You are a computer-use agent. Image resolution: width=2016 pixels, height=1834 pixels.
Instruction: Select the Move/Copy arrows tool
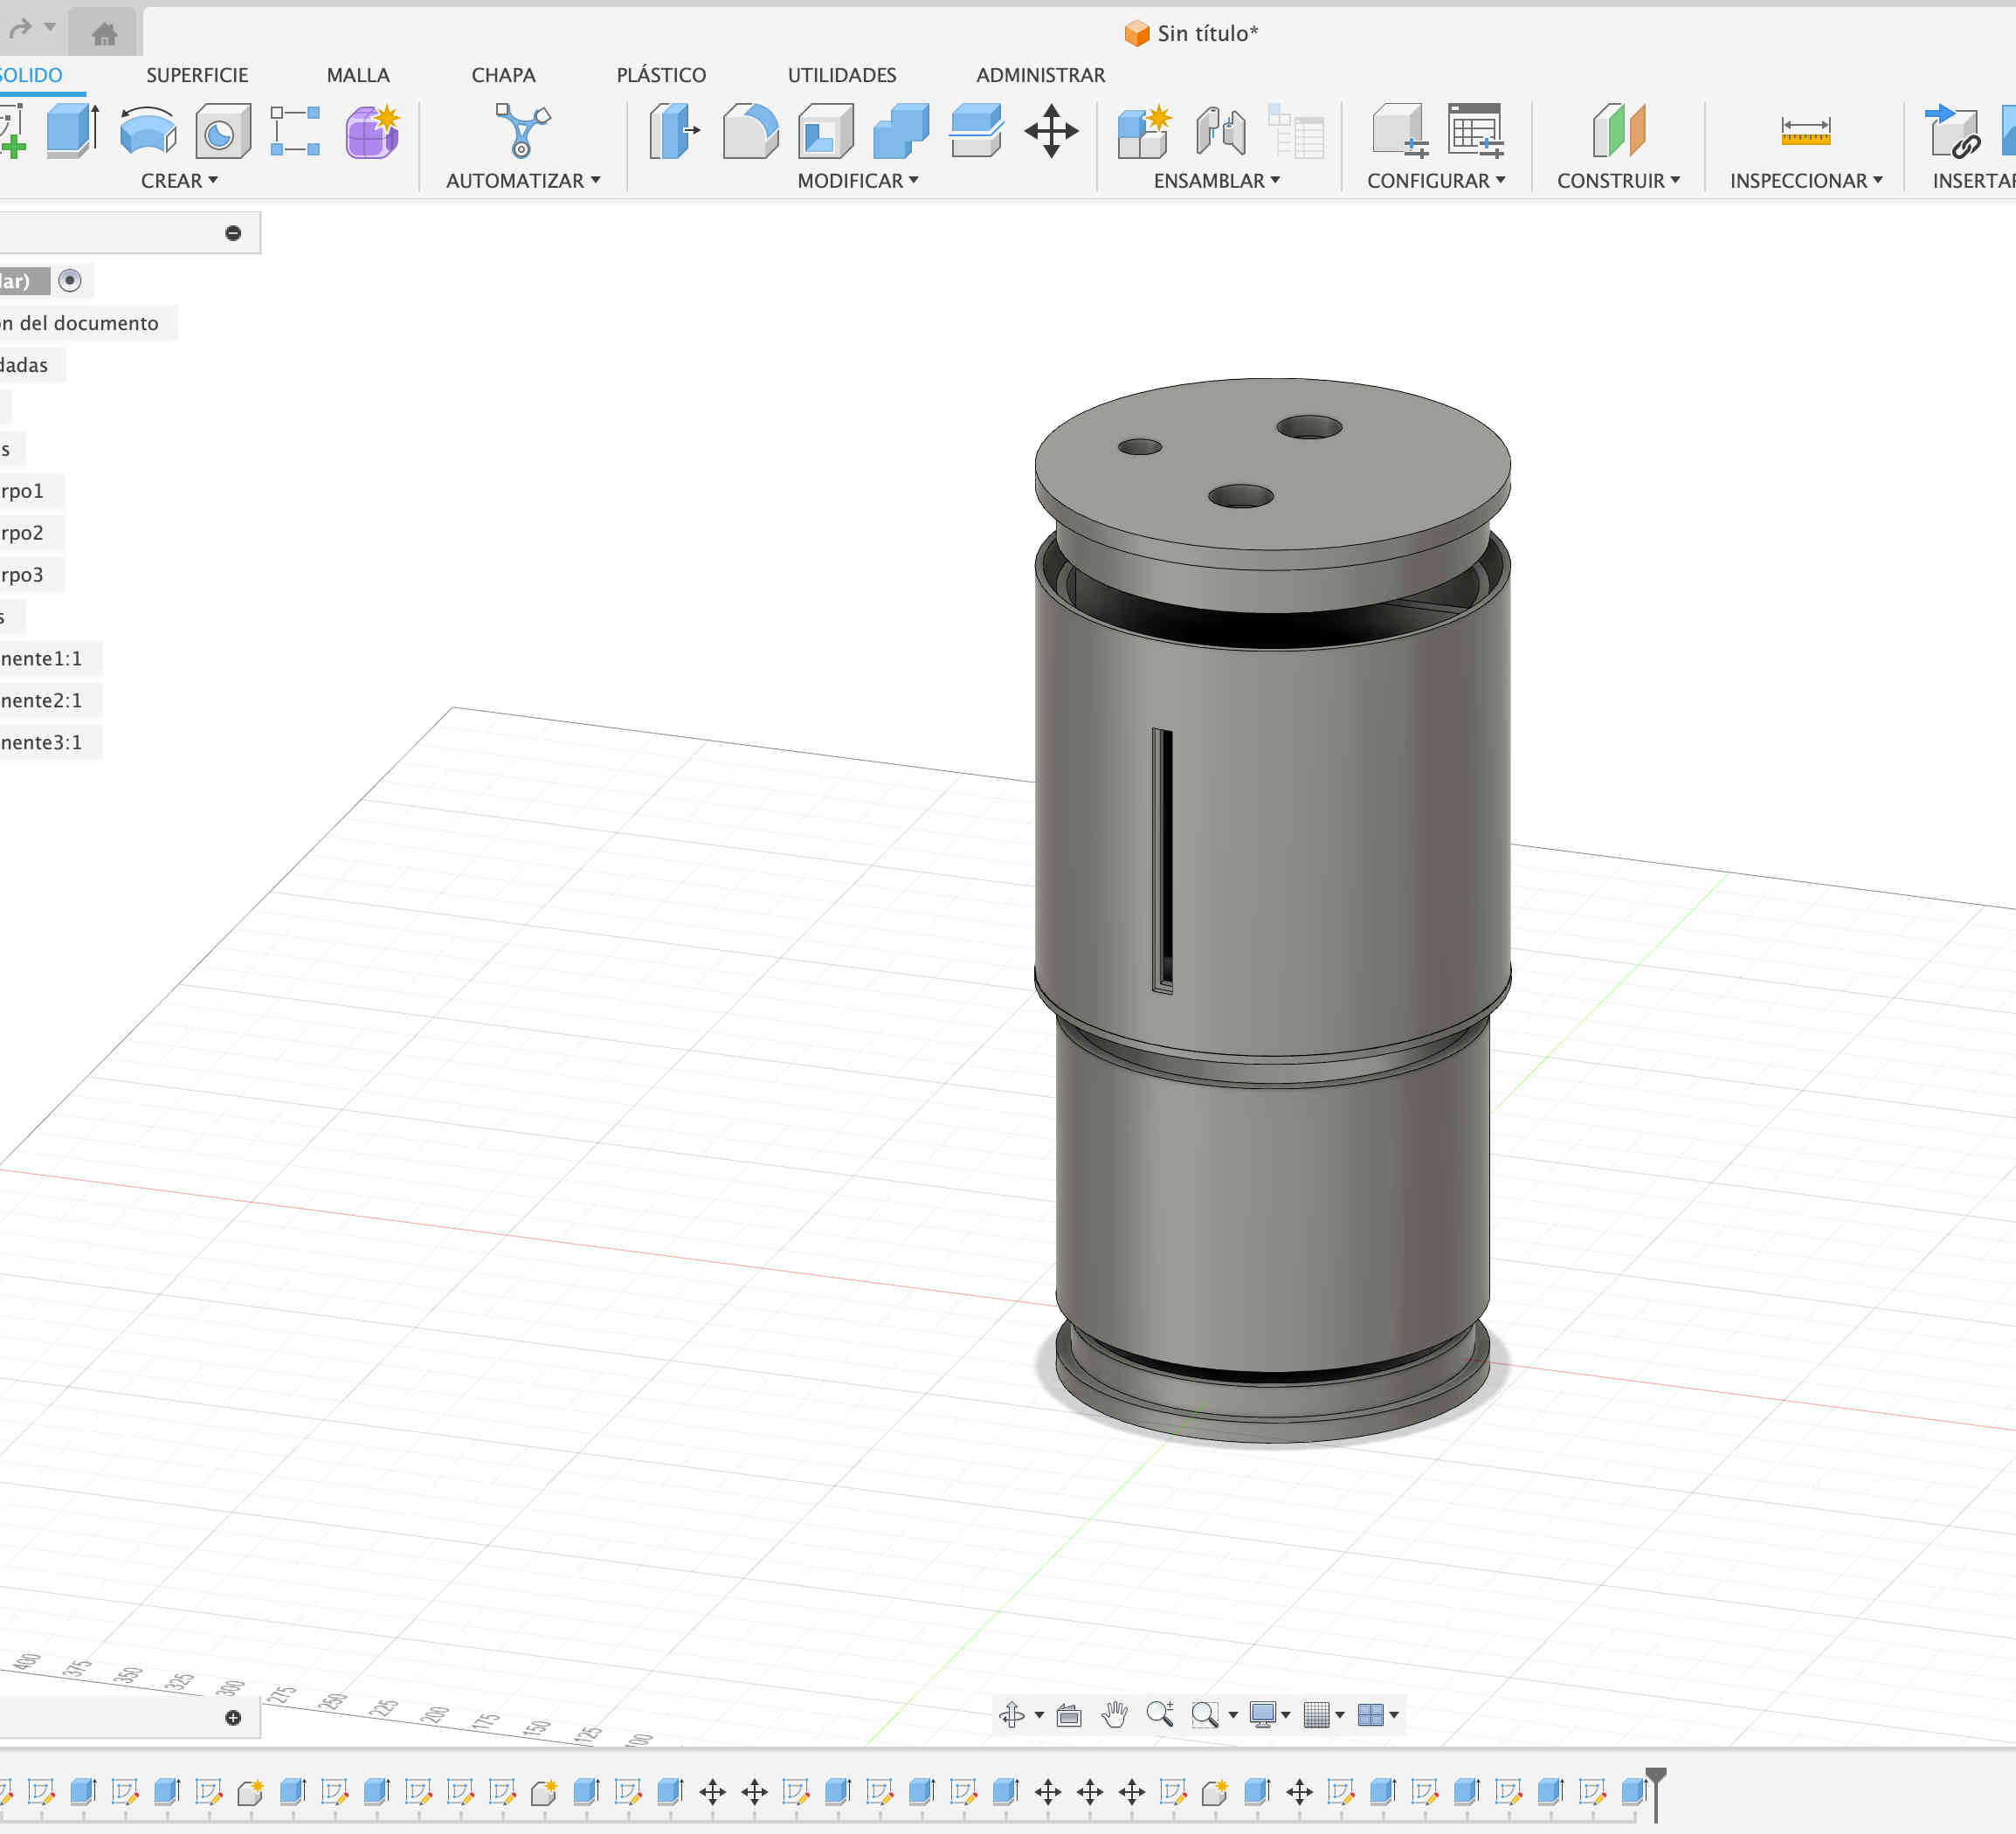(1051, 131)
